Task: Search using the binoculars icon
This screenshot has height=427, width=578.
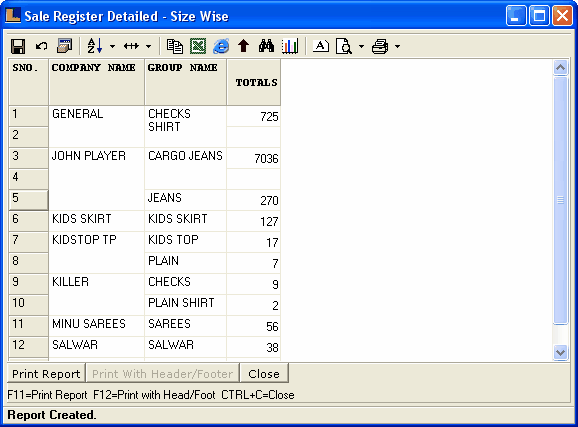Action: [x=266, y=46]
